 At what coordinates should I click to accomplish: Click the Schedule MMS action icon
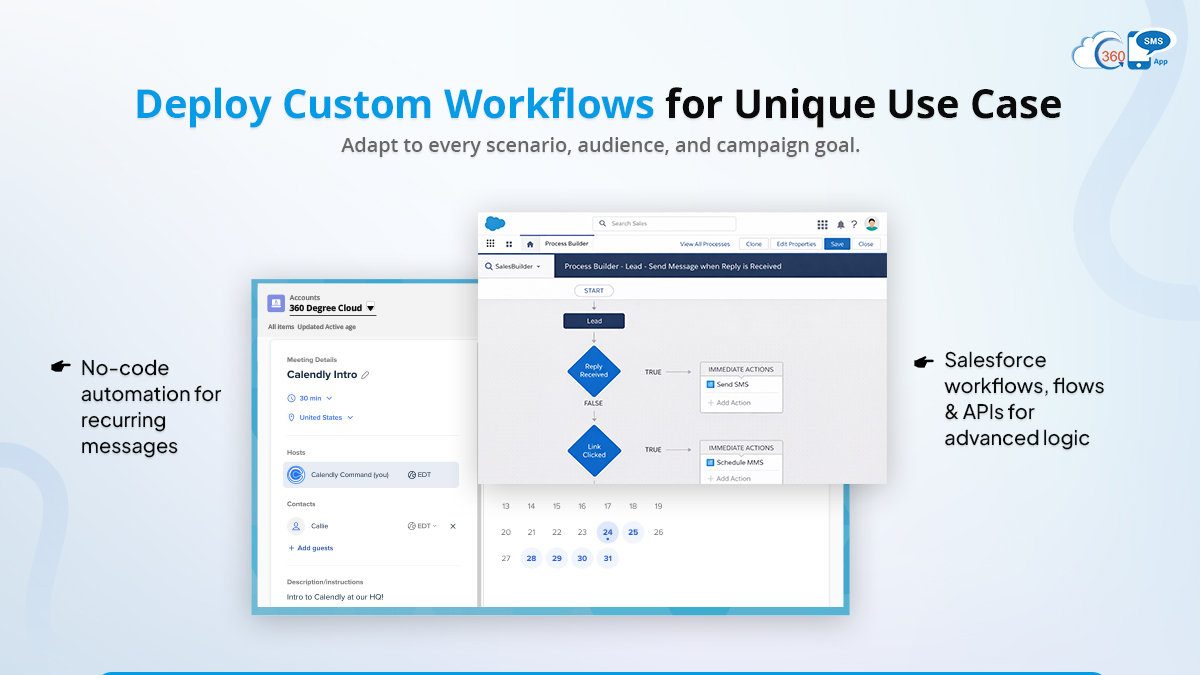[710, 463]
